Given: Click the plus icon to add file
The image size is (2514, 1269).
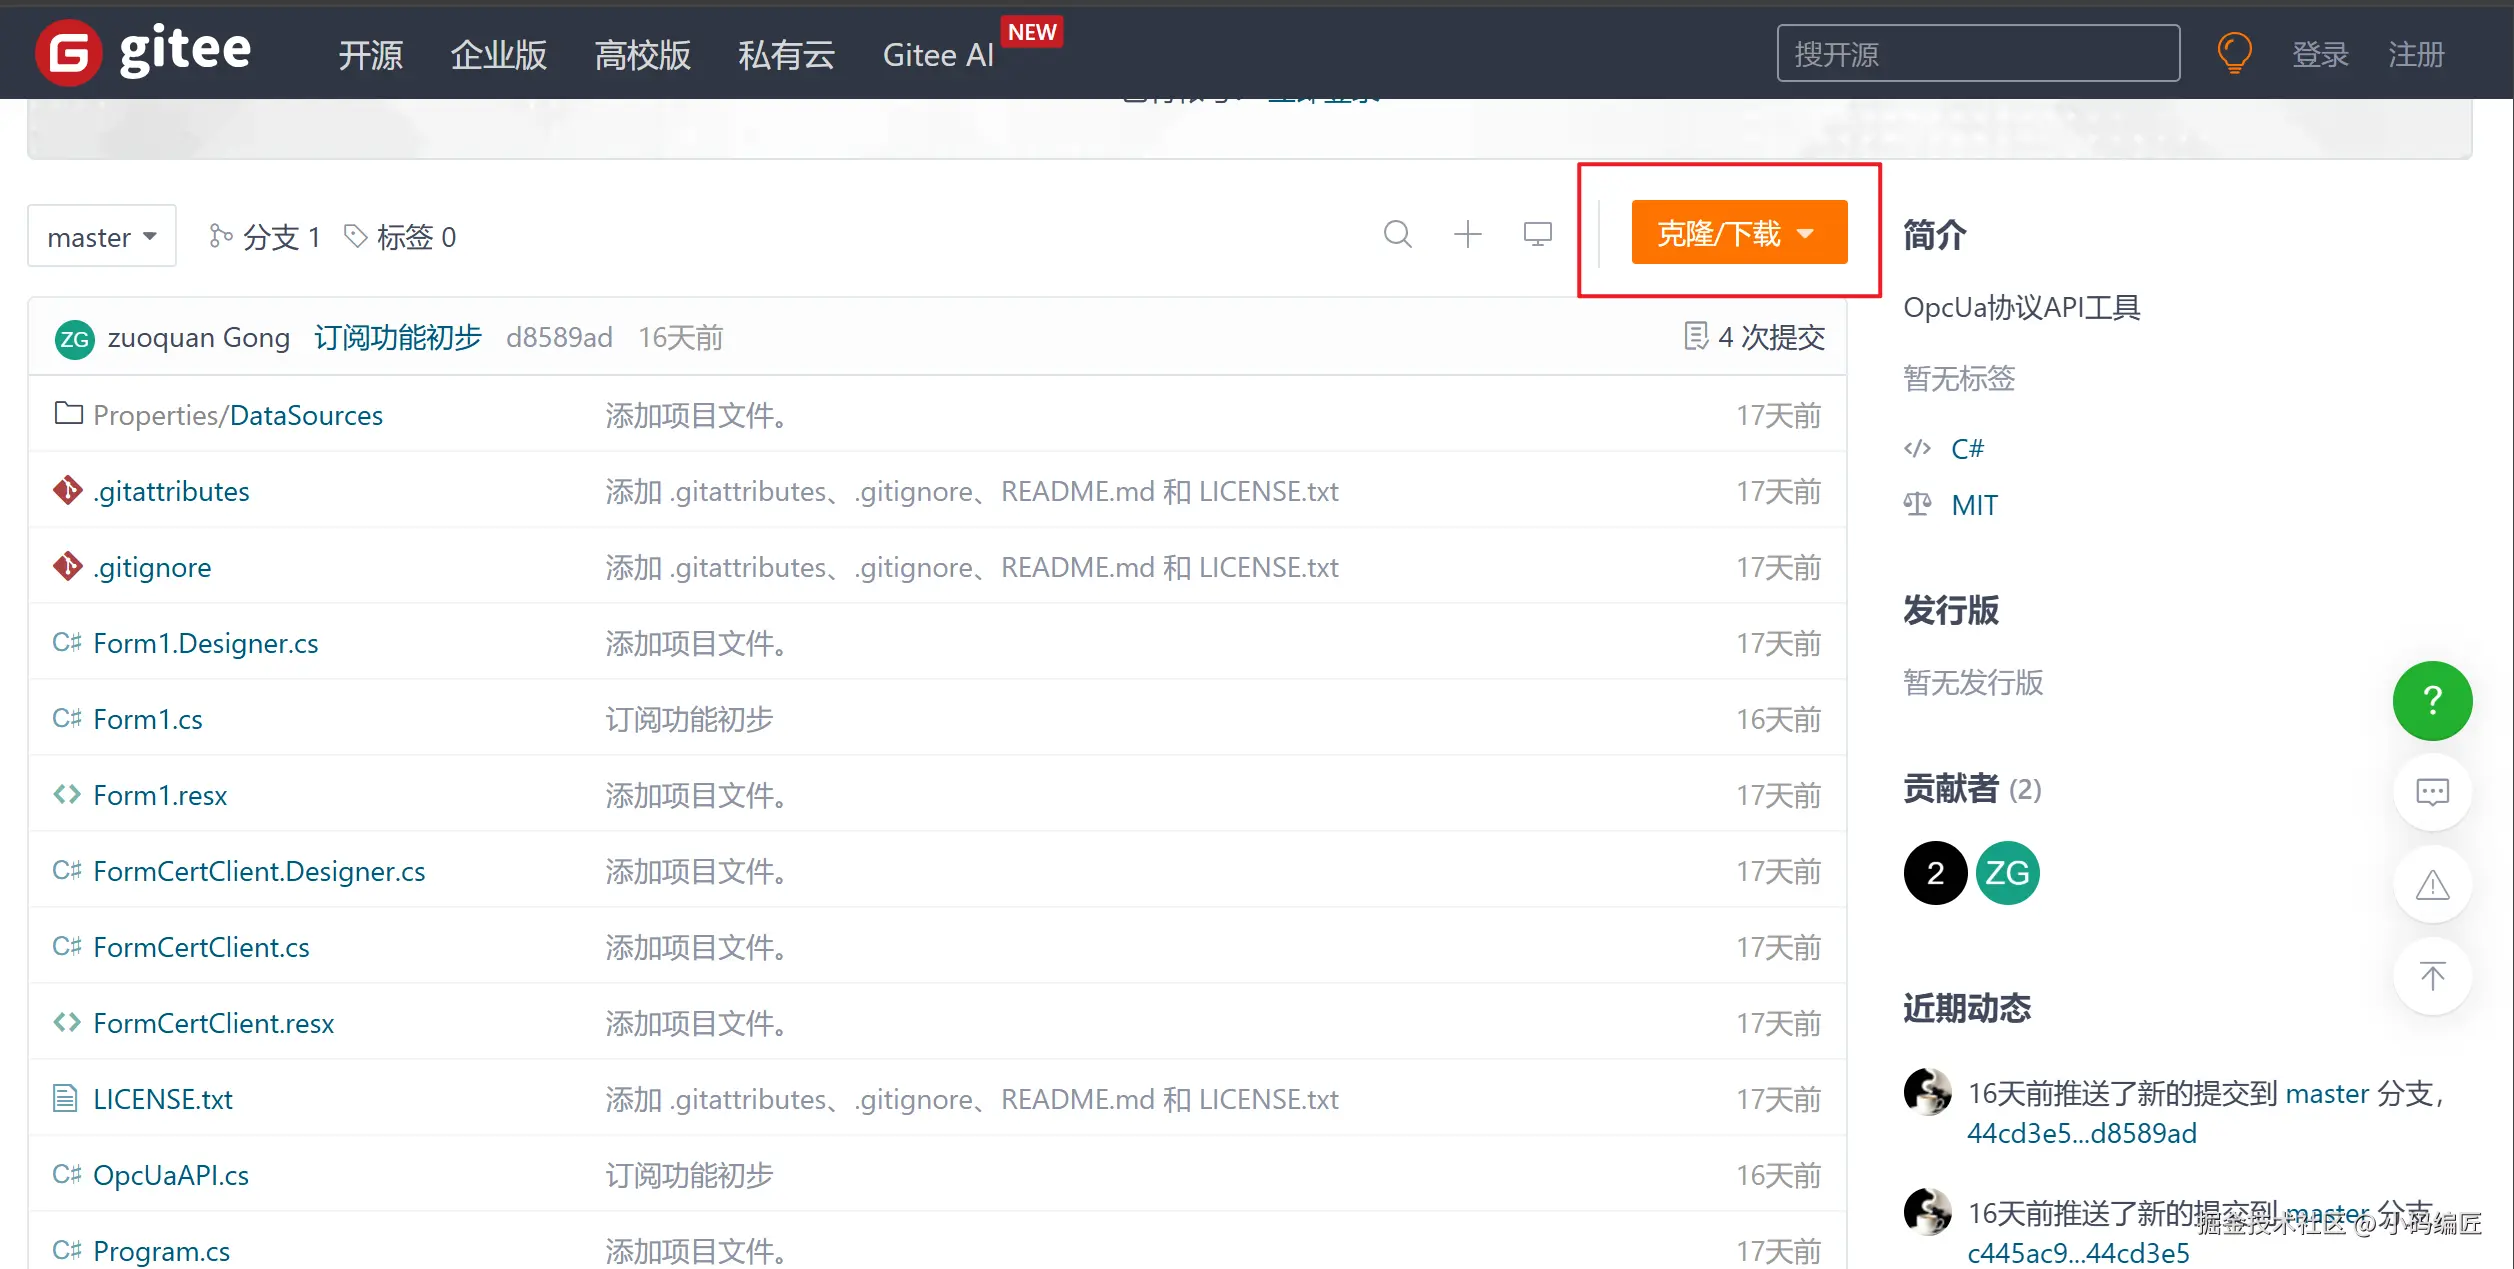Looking at the screenshot, I should coord(1467,235).
